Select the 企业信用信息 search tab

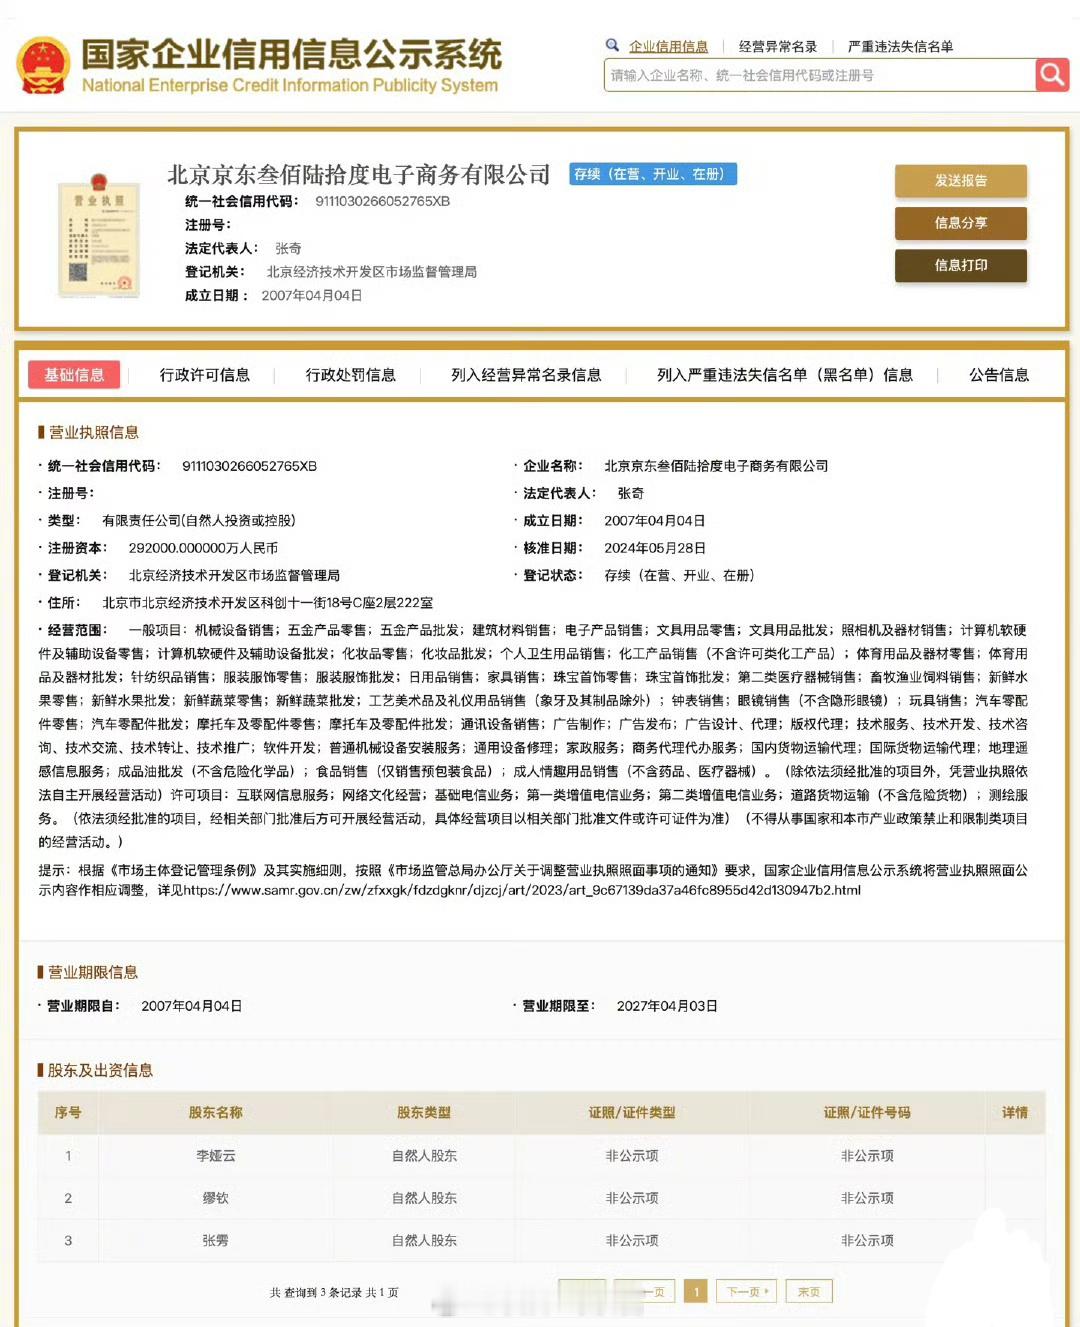[x=668, y=46]
